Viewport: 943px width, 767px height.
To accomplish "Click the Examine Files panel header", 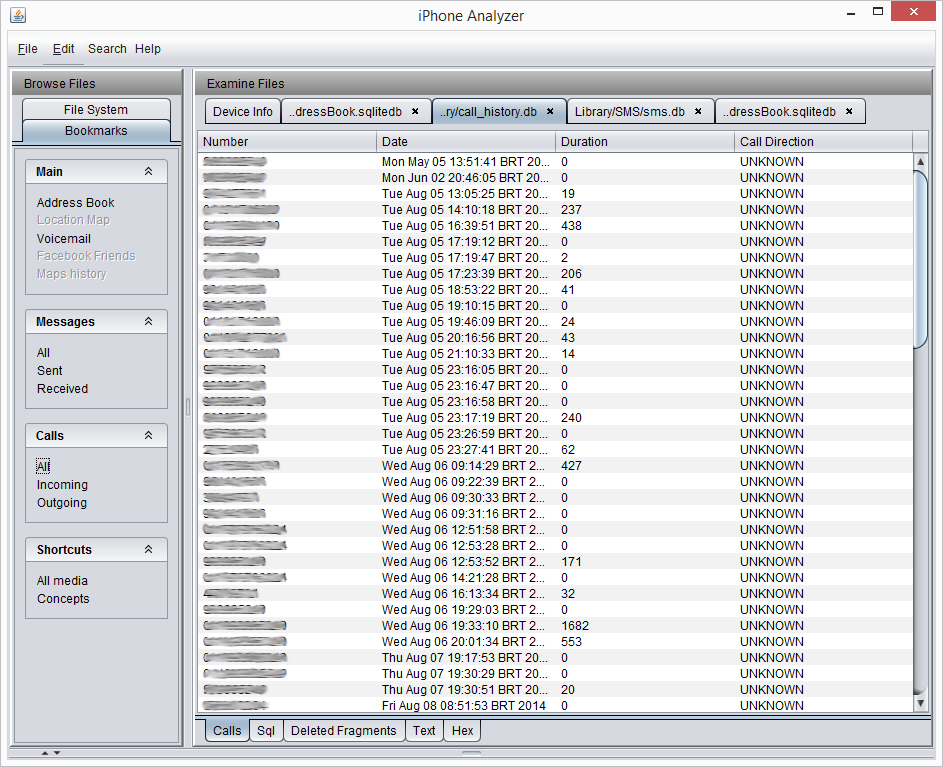I will click(x=563, y=83).
